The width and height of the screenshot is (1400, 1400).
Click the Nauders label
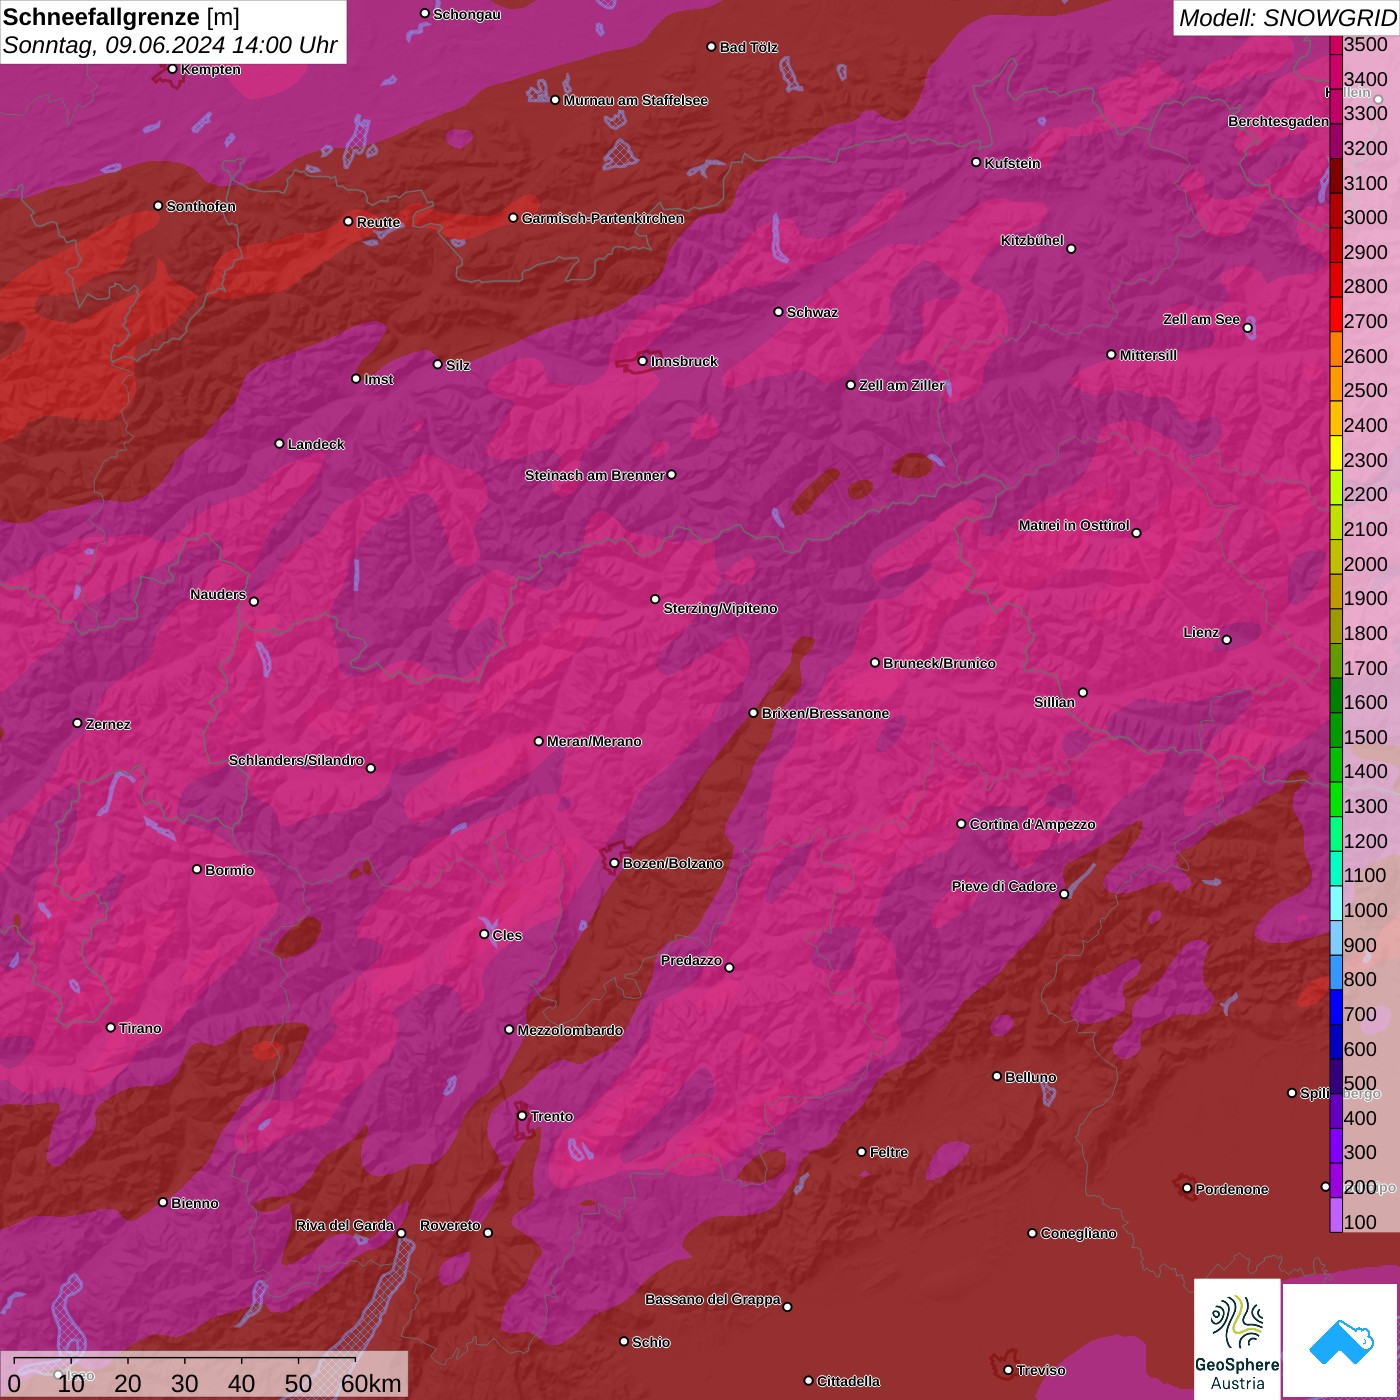click(218, 594)
